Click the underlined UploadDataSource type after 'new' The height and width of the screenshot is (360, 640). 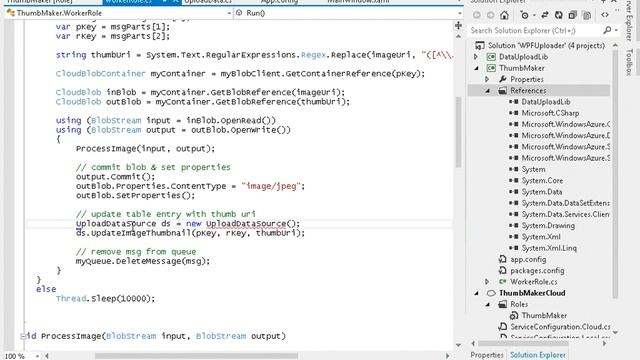point(246,224)
